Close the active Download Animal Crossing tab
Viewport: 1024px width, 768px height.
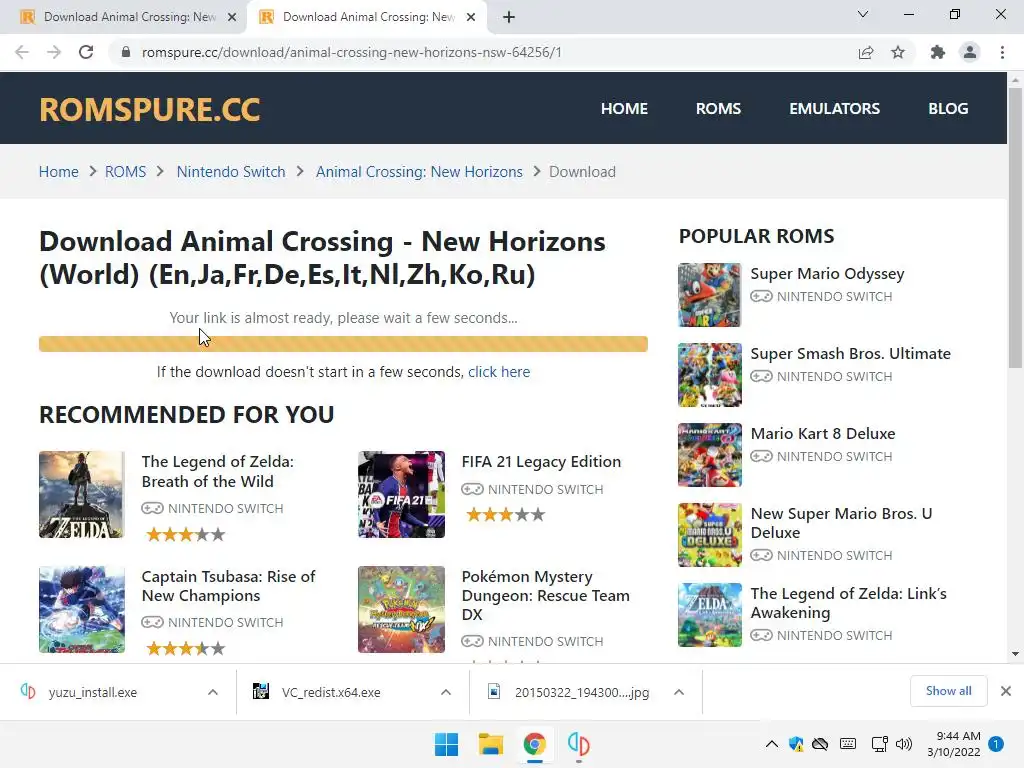(471, 17)
